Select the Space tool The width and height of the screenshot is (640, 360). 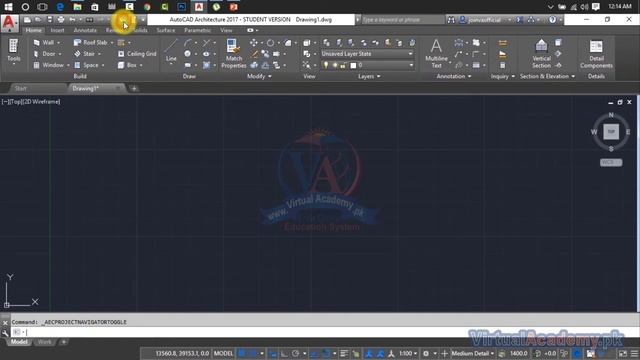coord(87,65)
